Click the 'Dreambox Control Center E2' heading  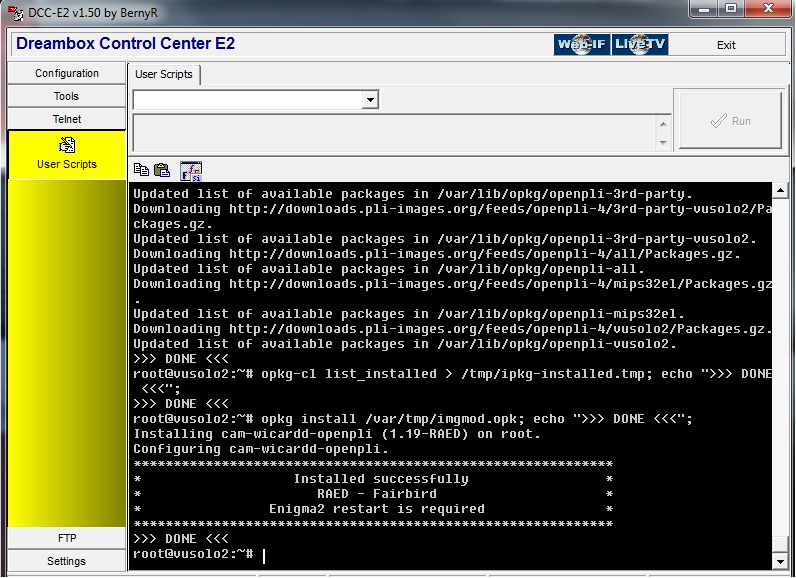tap(125, 44)
